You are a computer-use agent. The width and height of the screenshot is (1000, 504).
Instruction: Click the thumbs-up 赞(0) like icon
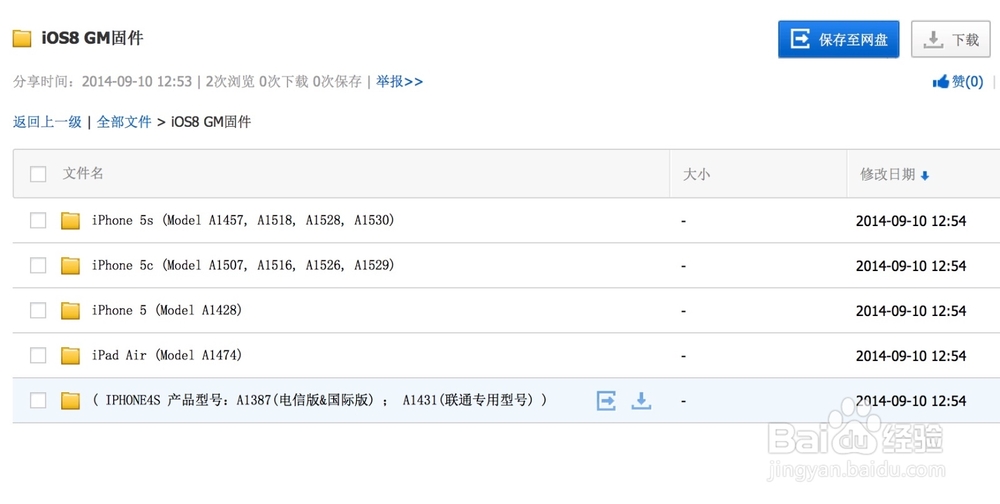[940, 82]
